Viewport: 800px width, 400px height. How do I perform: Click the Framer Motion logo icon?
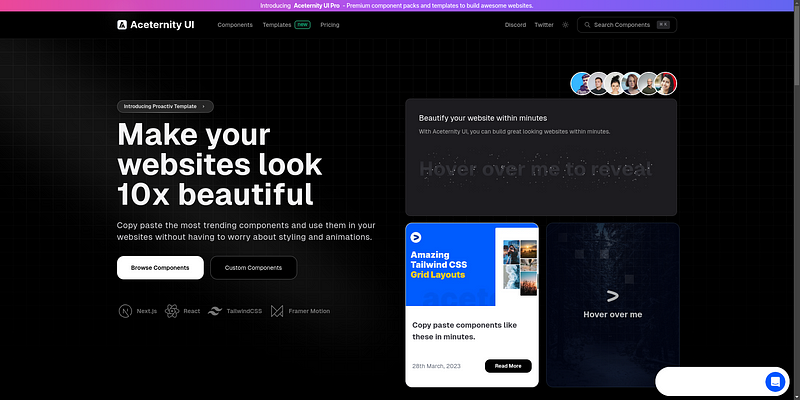[277, 311]
